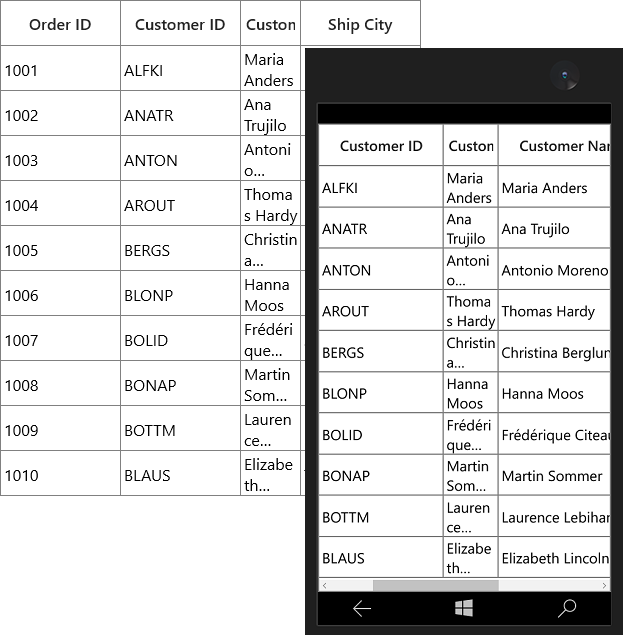623x635 pixels.
Task: Select cell 1006 in desktop grid
Action: [60, 293]
